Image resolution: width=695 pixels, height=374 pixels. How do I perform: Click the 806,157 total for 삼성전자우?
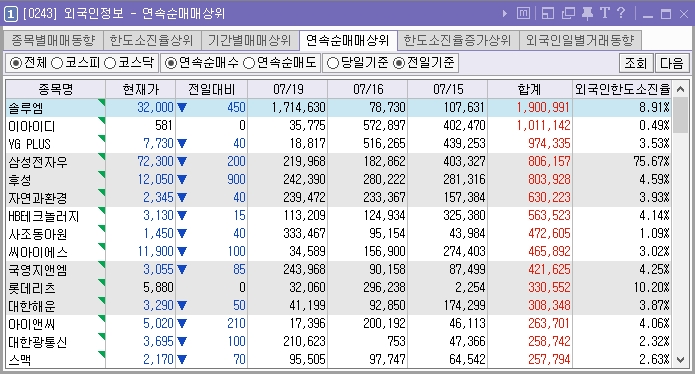pos(549,162)
